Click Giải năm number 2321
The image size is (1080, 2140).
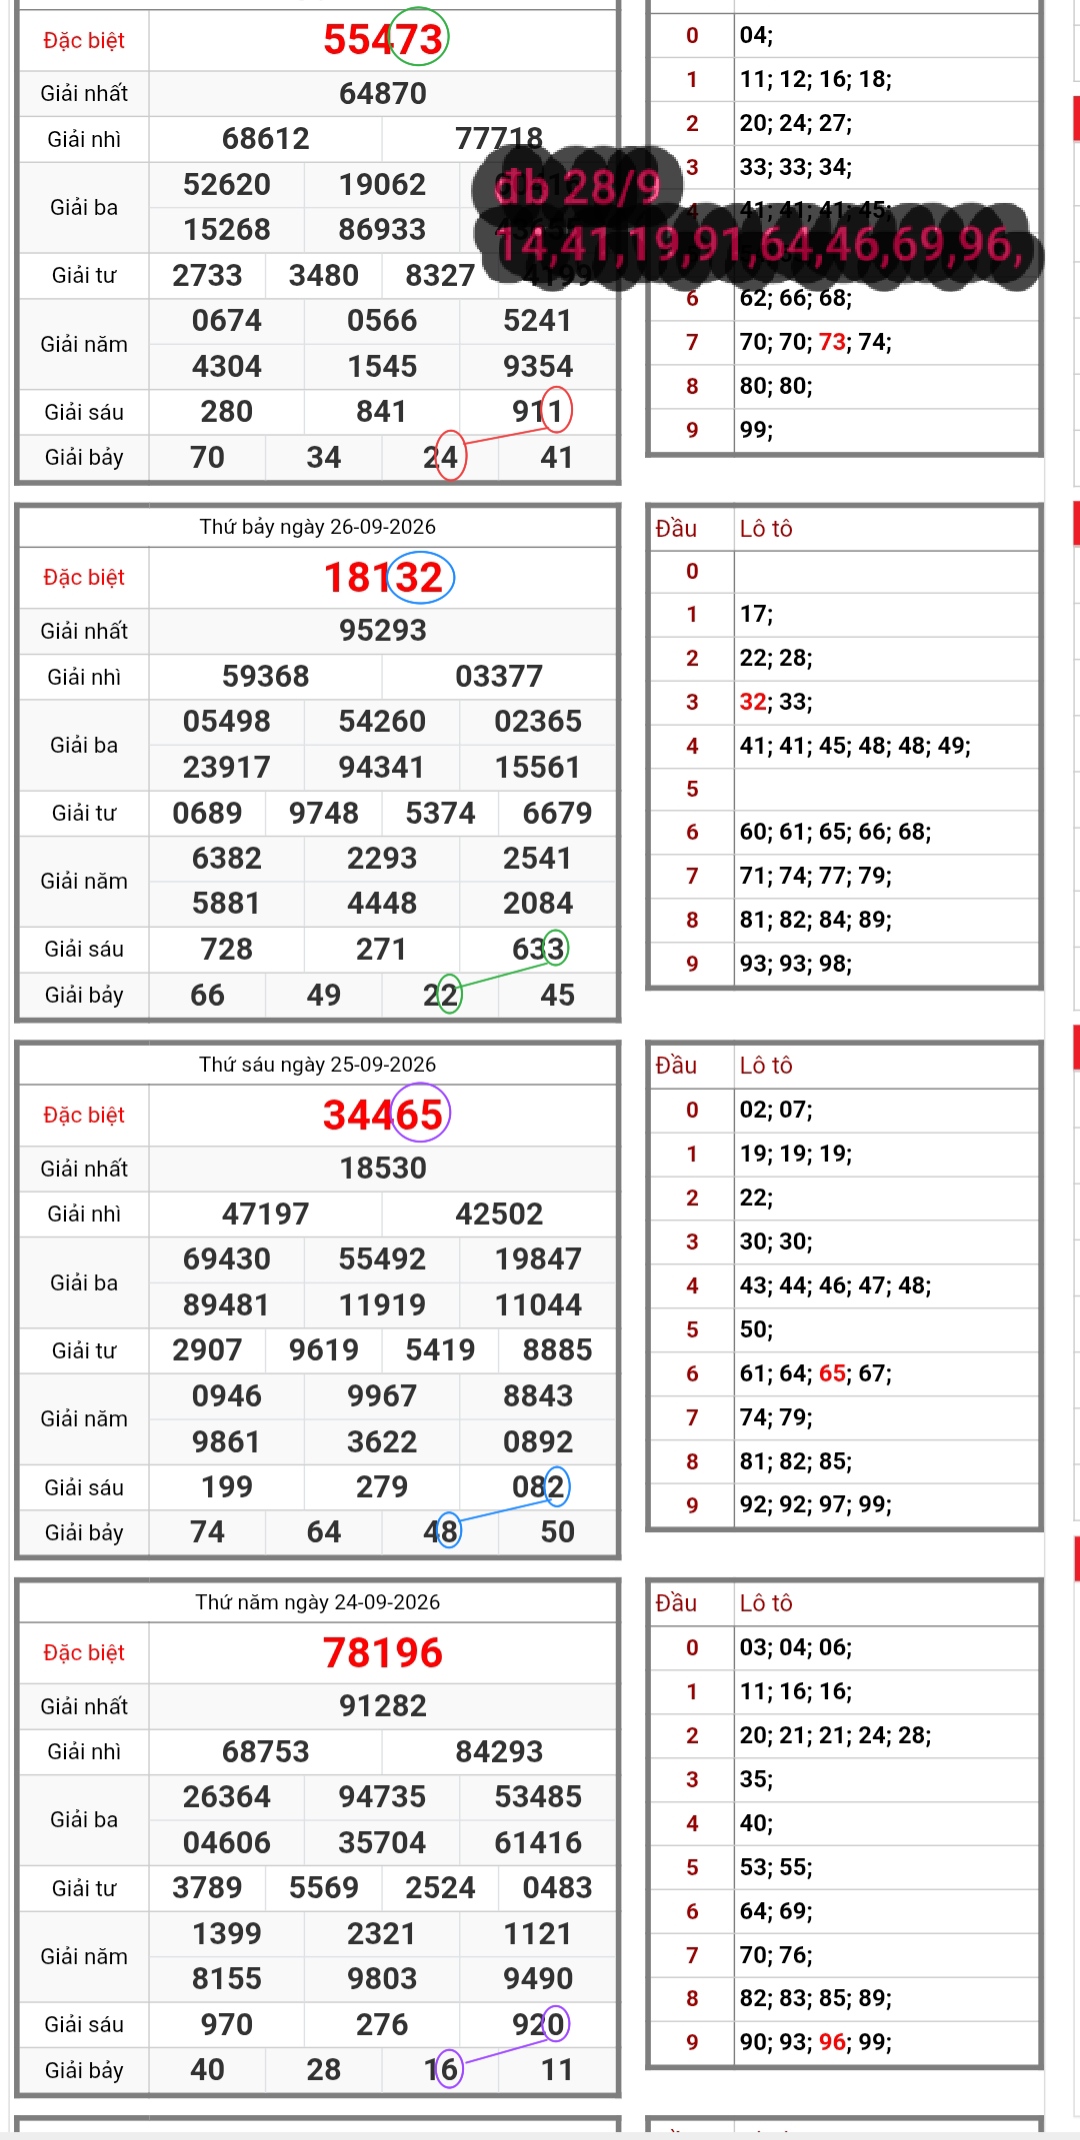point(382,1934)
